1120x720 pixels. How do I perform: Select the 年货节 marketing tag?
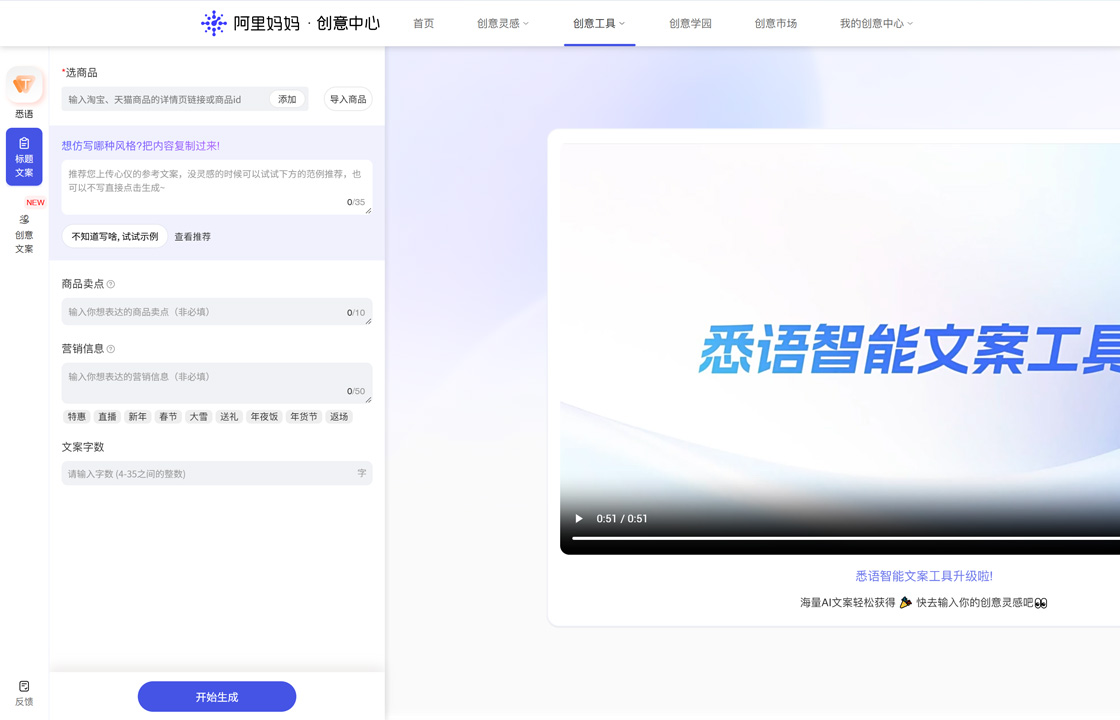tap(304, 416)
